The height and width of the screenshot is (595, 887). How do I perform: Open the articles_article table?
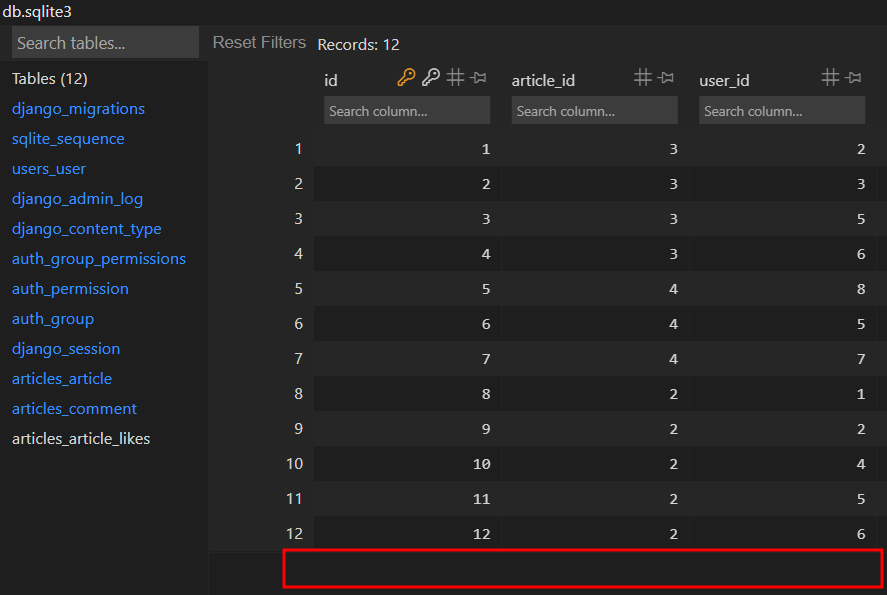(x=62, y=378)
